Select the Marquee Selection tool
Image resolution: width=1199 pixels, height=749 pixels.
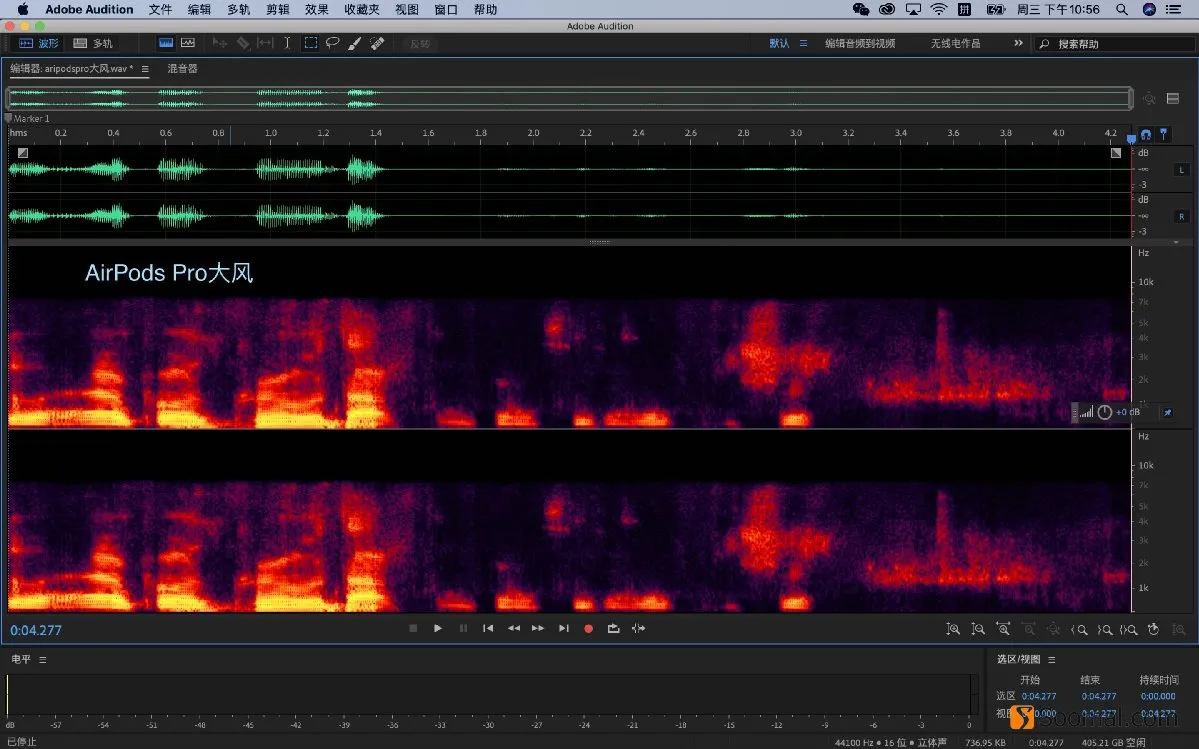click(310, 43)
